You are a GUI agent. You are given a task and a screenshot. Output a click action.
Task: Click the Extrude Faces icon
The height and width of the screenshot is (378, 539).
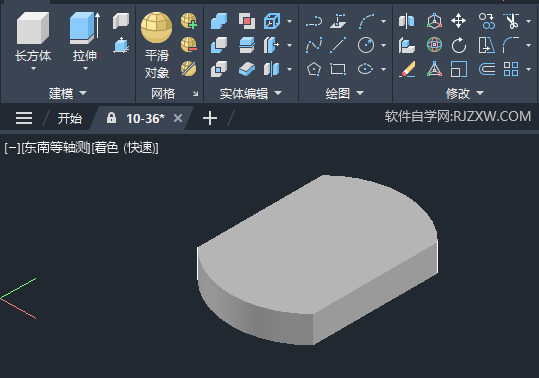tap(272, 45)
